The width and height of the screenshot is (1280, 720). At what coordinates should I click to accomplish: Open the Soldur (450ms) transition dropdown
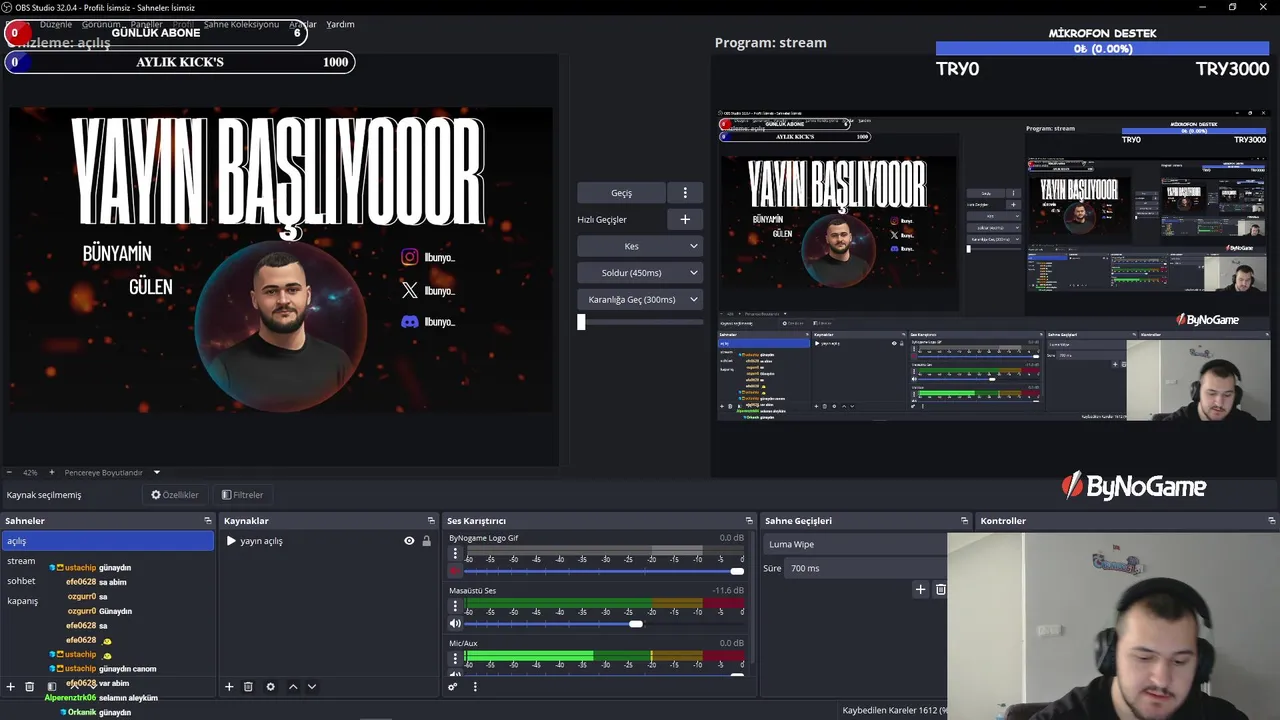[x=640, y=273]
